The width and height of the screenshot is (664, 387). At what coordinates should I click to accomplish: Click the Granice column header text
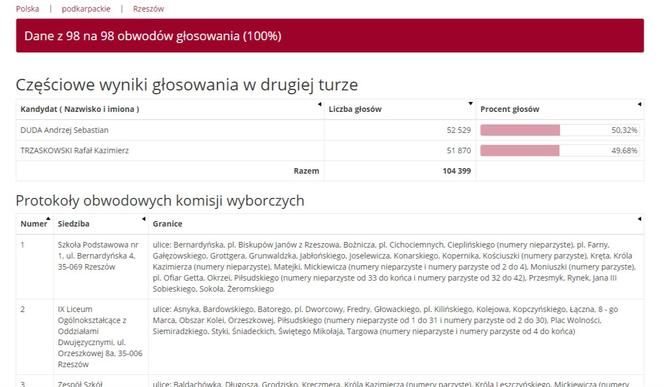click(167, 224)
